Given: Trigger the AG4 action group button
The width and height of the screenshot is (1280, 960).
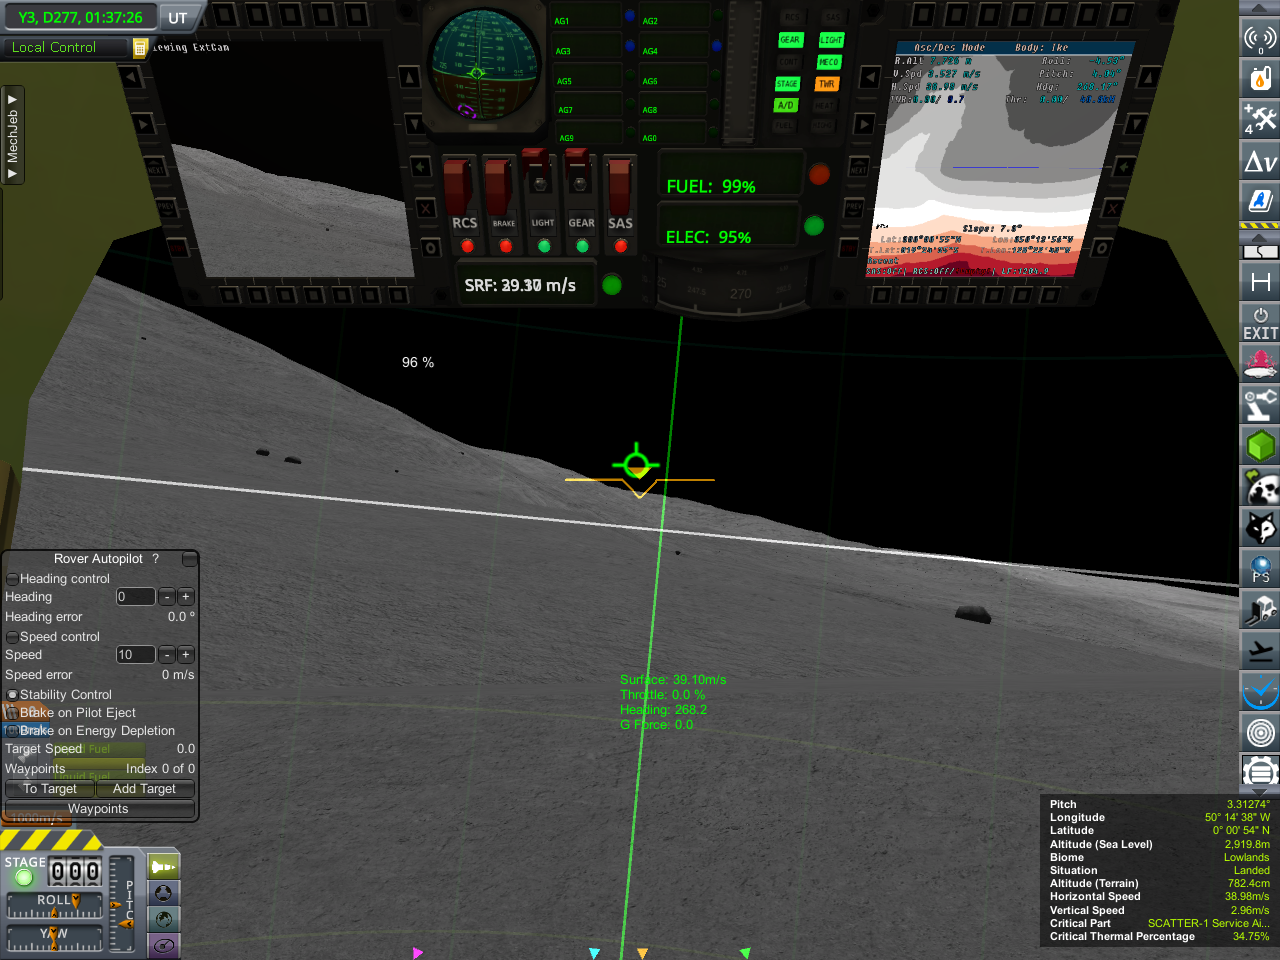Looking at the screenshot, I should [674, 47].
